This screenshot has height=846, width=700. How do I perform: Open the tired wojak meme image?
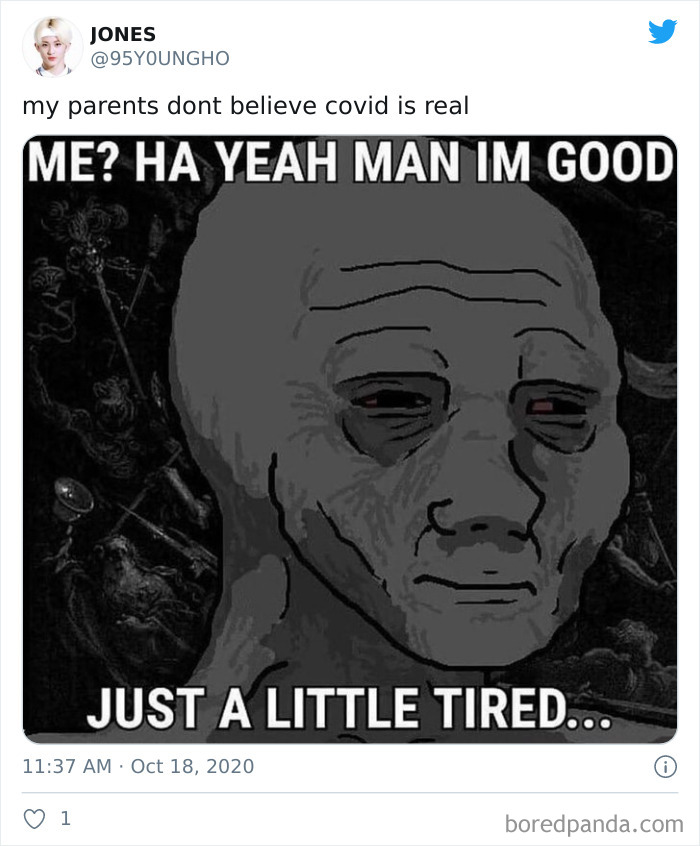tap(350, 439)
